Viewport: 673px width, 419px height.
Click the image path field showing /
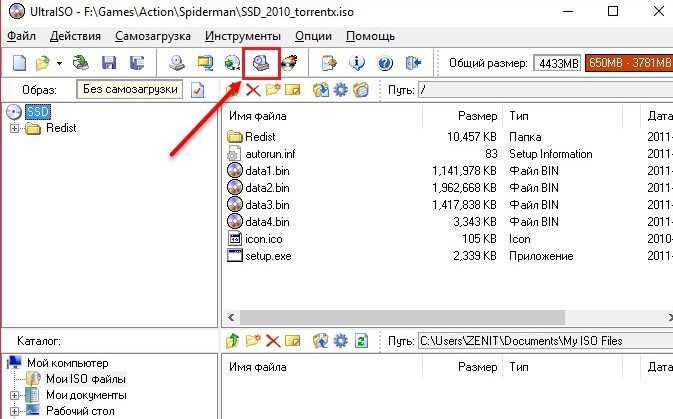[x=546, y=90]
